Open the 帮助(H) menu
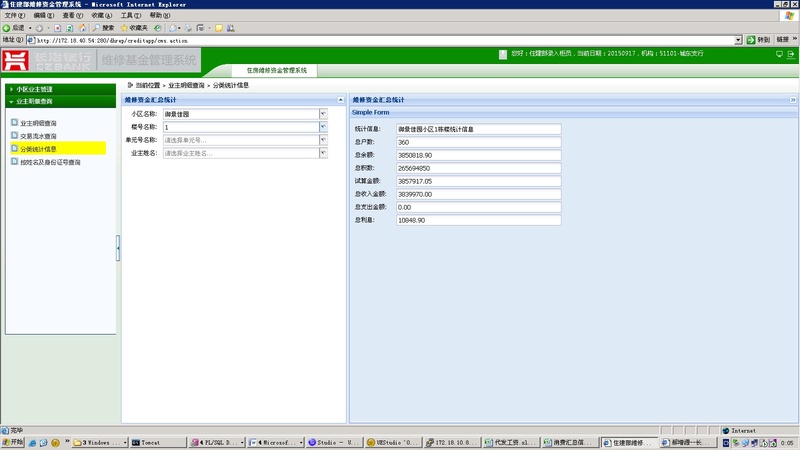The width and height of the screenshot is (800, 450). tap(160, 15)
